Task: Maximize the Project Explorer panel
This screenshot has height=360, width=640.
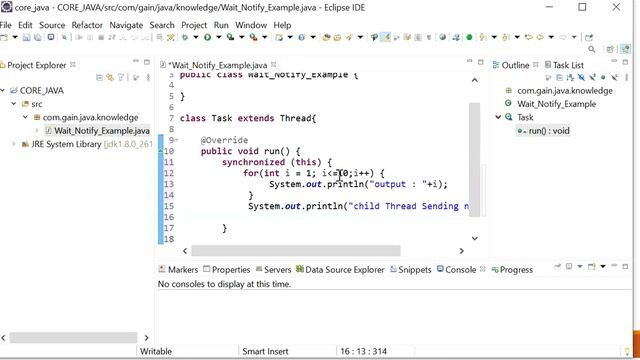Action: tap(147, 62)
